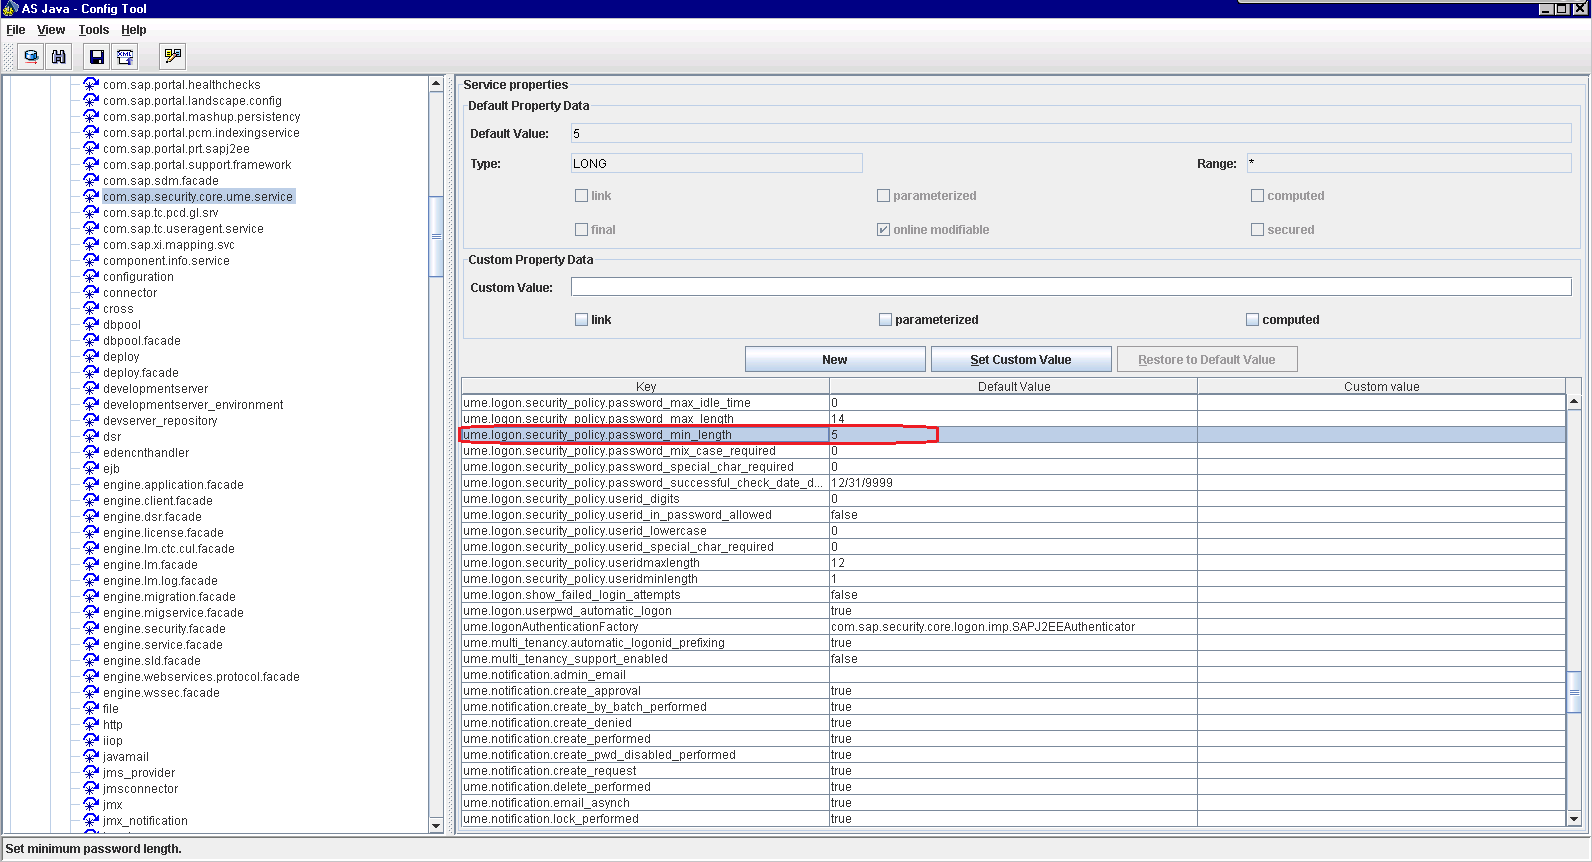Click the connect to database toolbar icon

pyautogui.click(x=32, y=57)
